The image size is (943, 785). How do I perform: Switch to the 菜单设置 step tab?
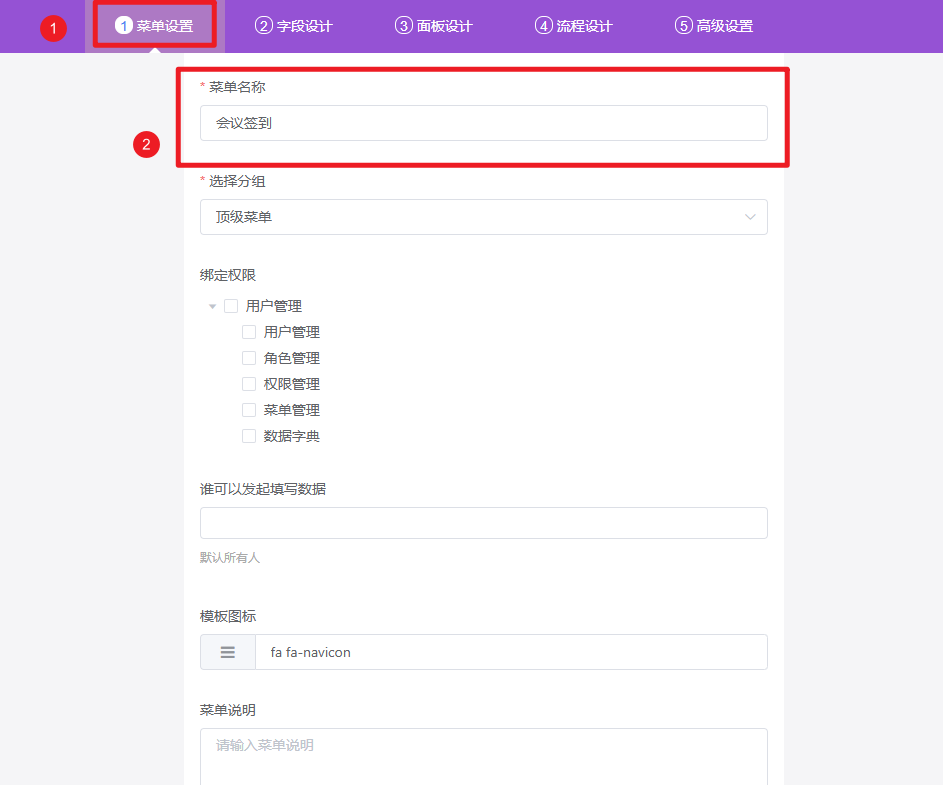click(155, 26)
